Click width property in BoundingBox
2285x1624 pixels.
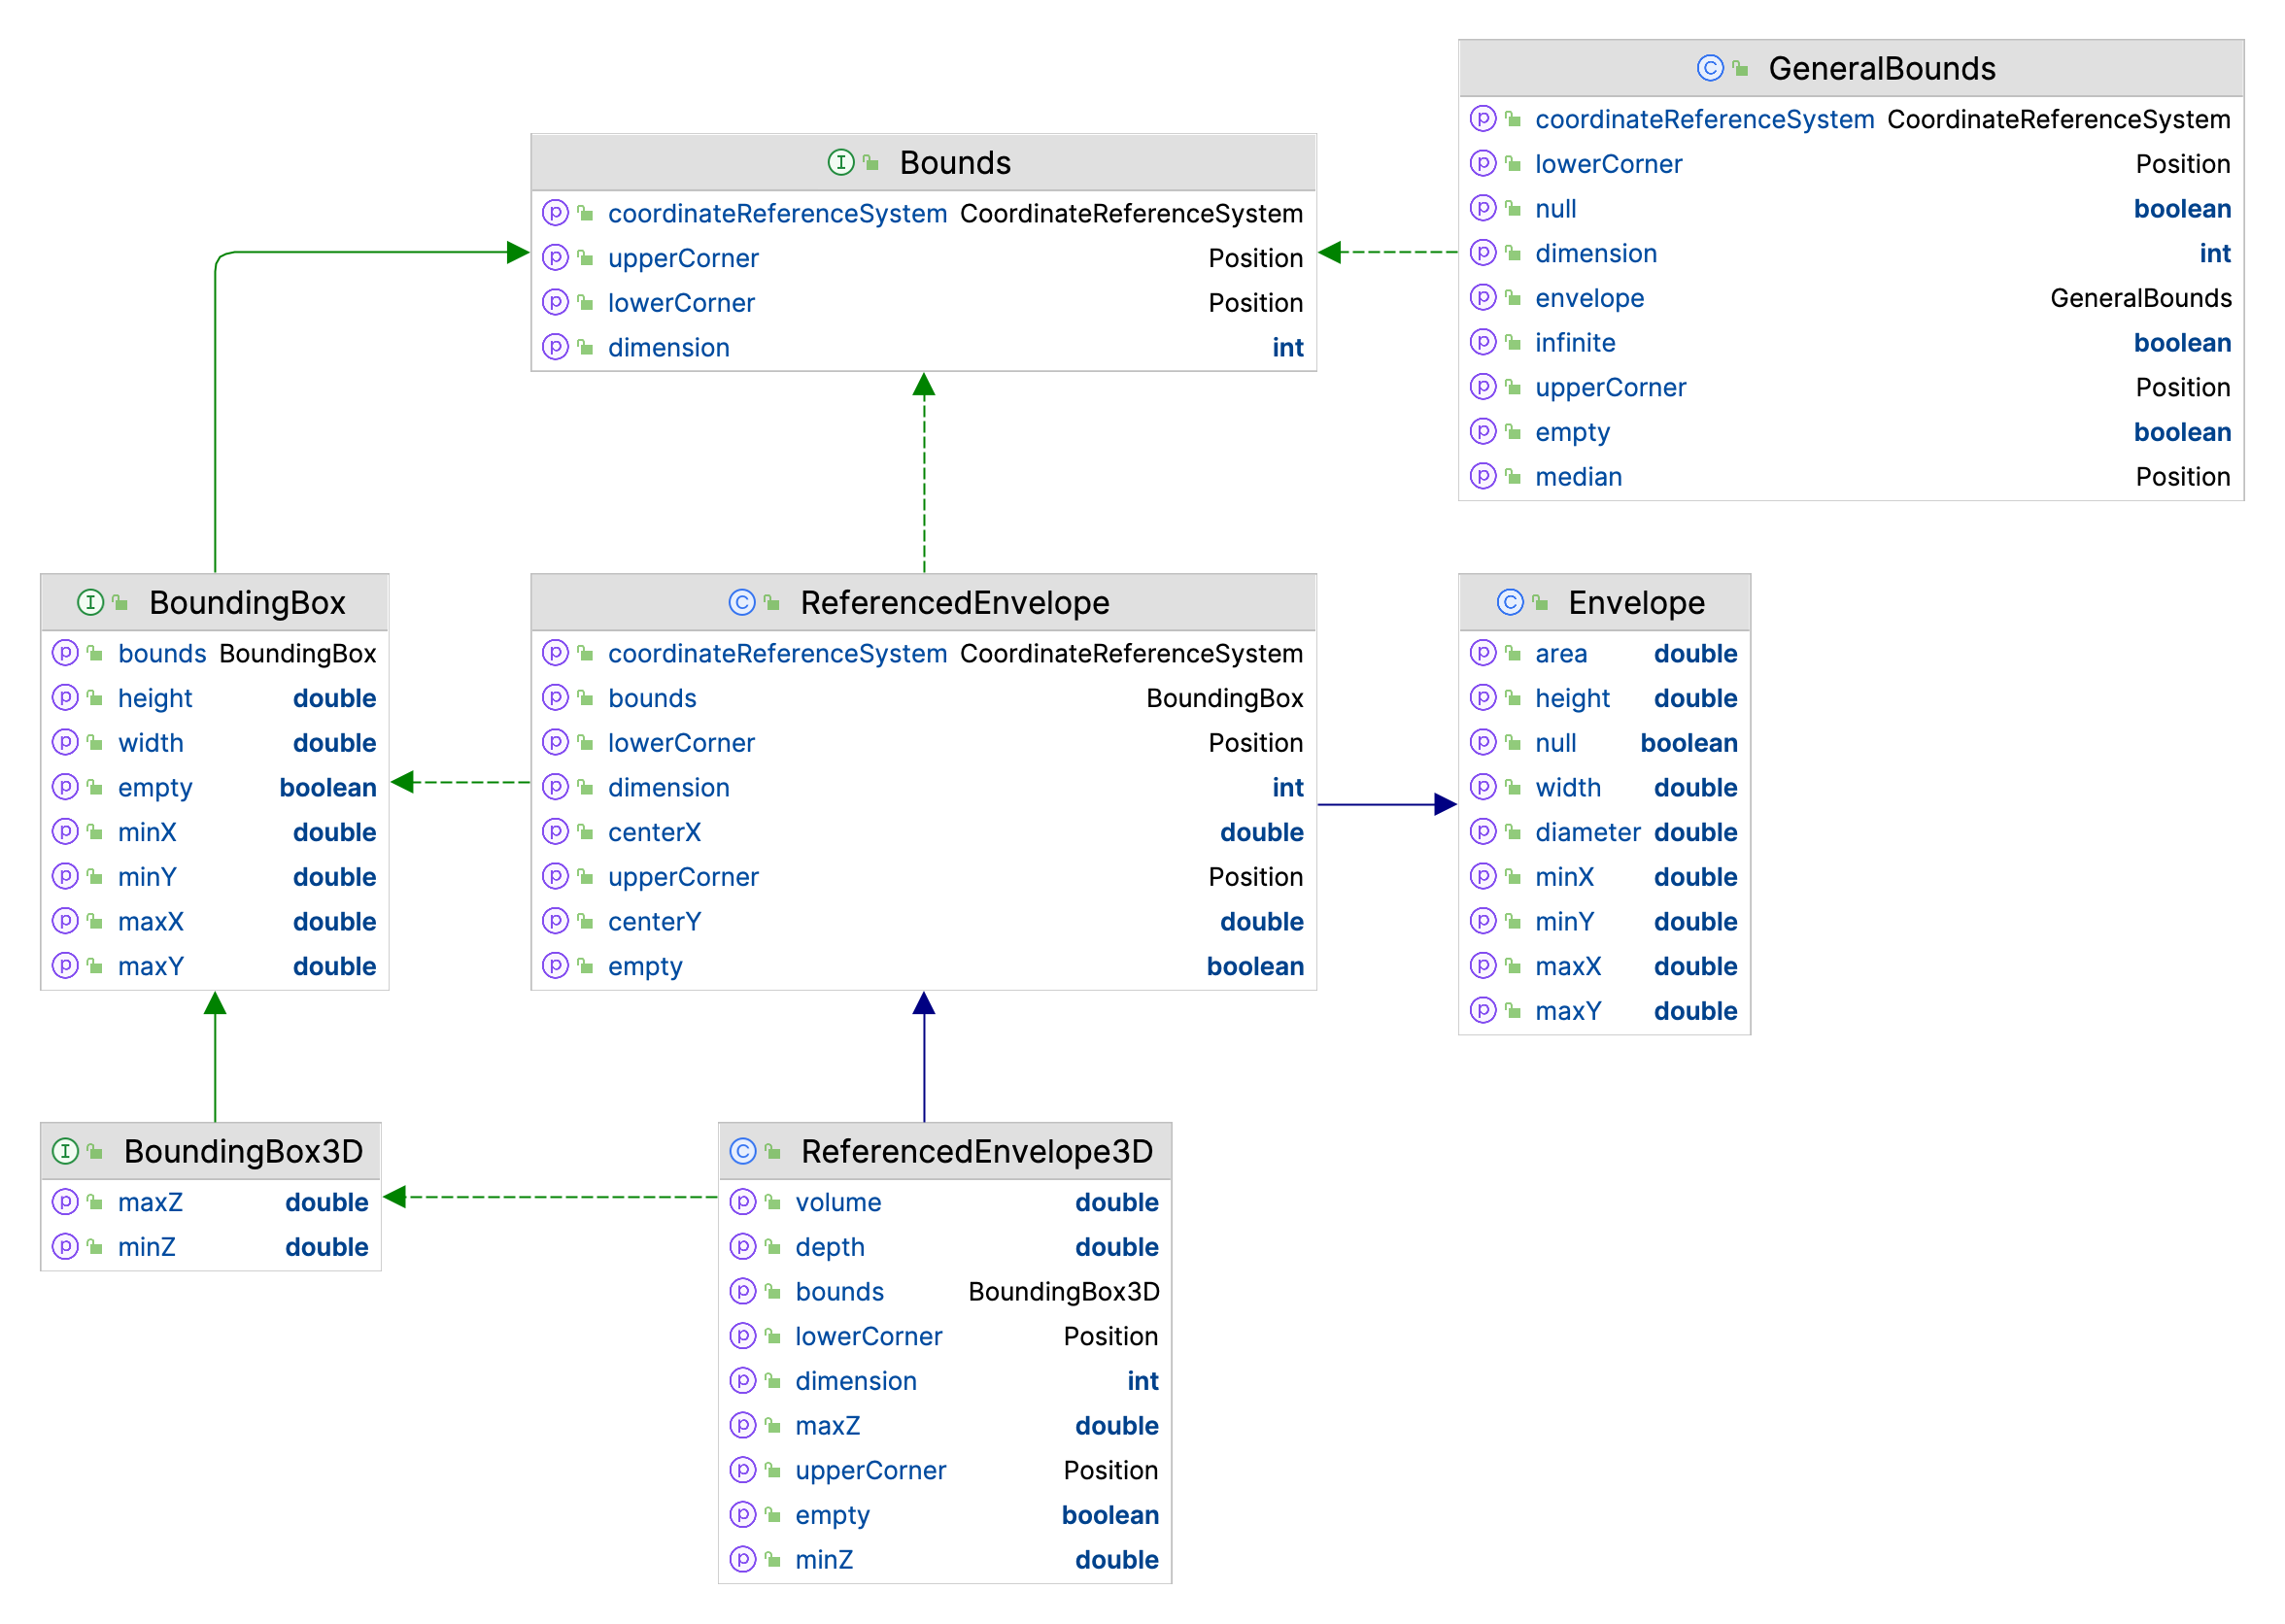[151, 743]
